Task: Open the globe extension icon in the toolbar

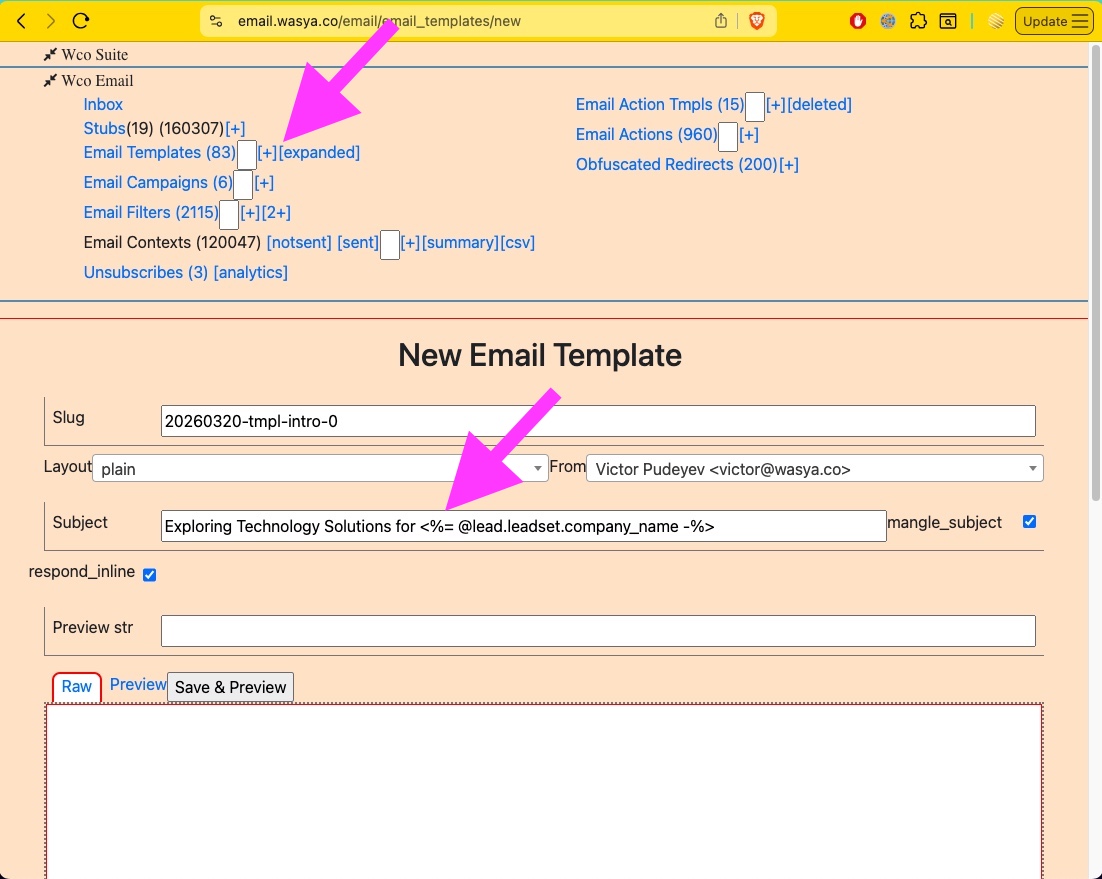Action: point(888,20)
